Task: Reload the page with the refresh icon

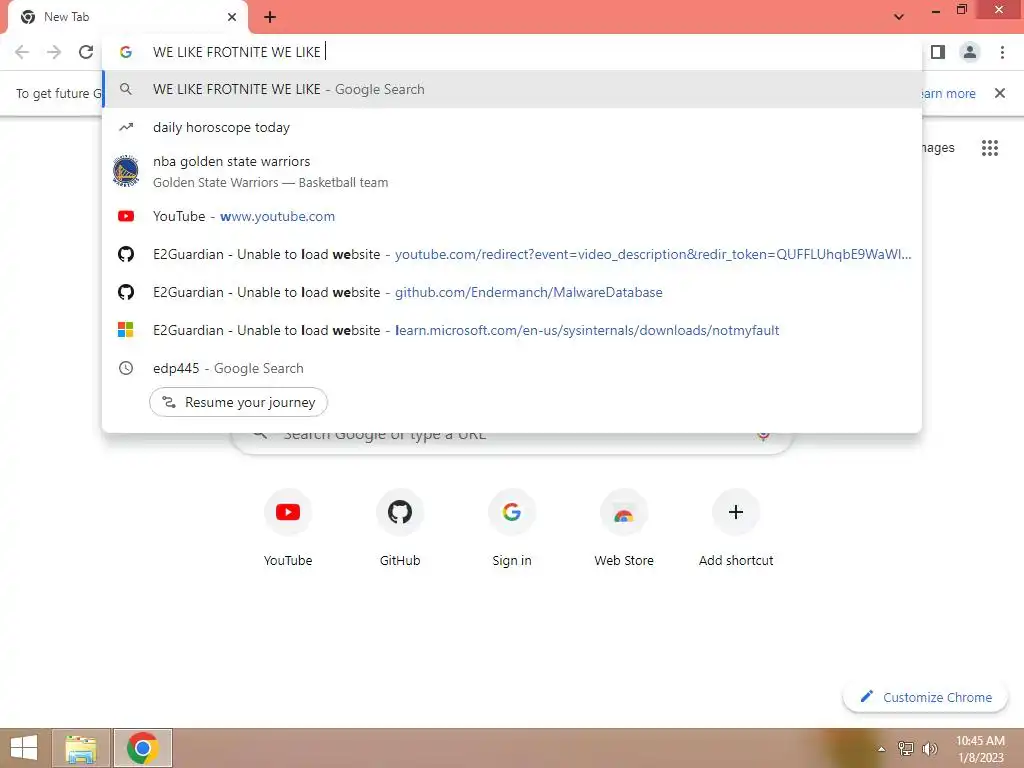Action: coord(86,52)
